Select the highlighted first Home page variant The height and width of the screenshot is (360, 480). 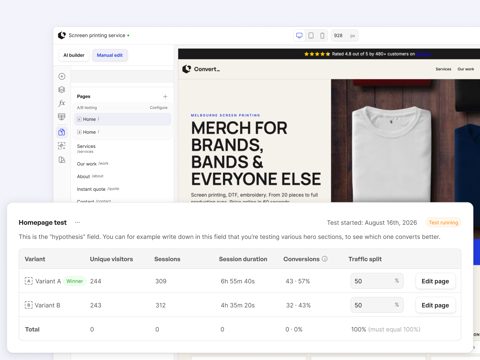(x=123, y=119)
